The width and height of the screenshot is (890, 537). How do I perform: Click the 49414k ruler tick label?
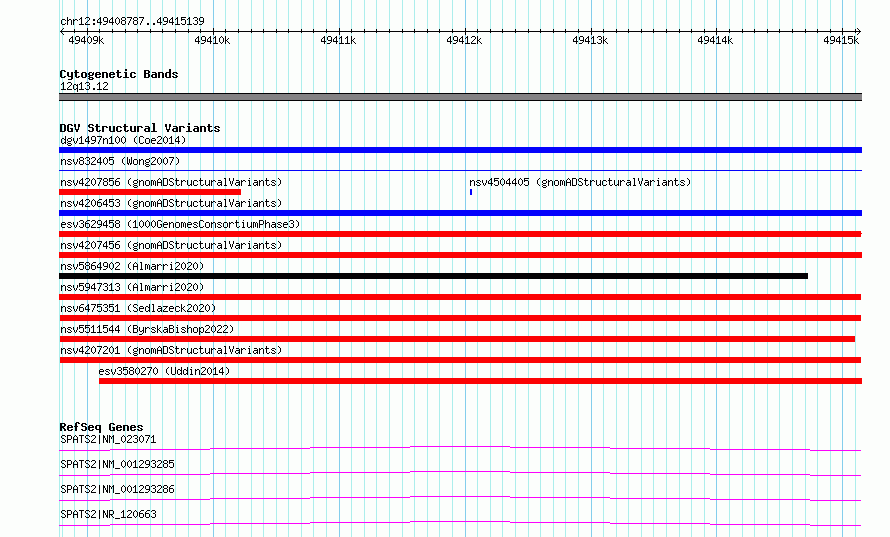715,40
